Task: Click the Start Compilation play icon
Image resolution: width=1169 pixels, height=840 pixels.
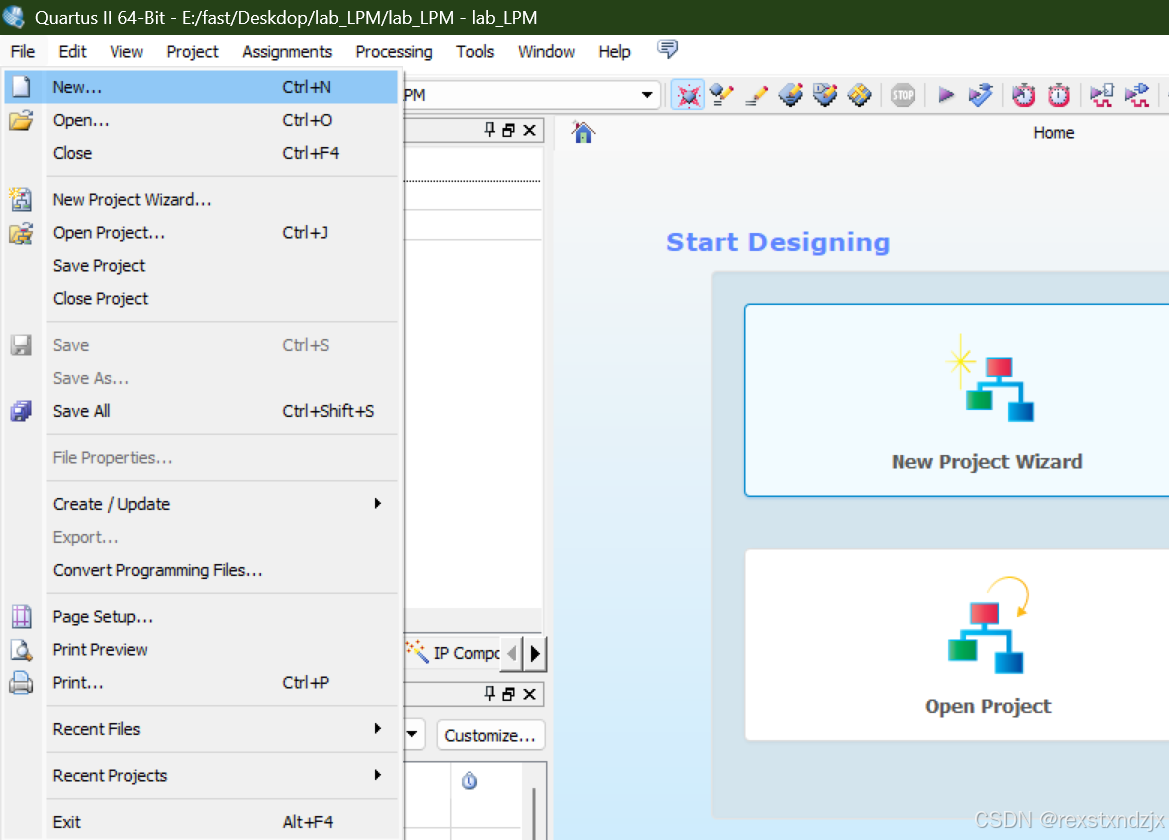Action: click(x=945, y=95)
